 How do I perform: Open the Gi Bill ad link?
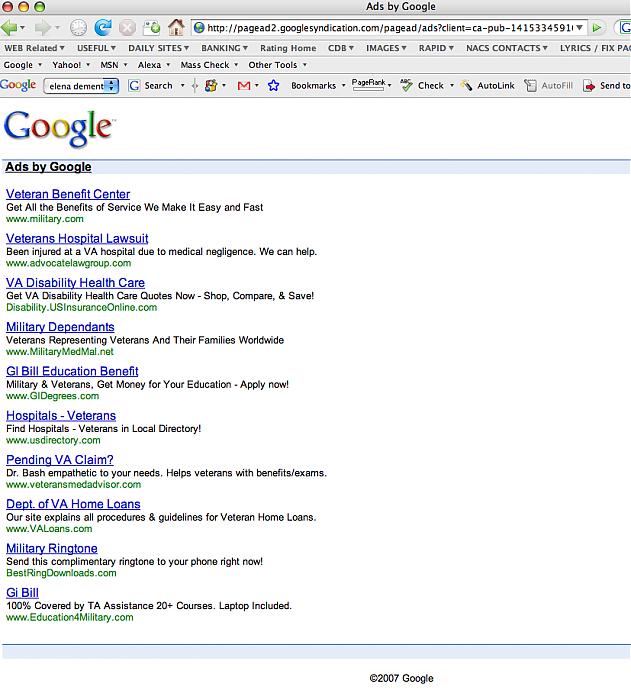pyautogui.click(x=22, y=592)
